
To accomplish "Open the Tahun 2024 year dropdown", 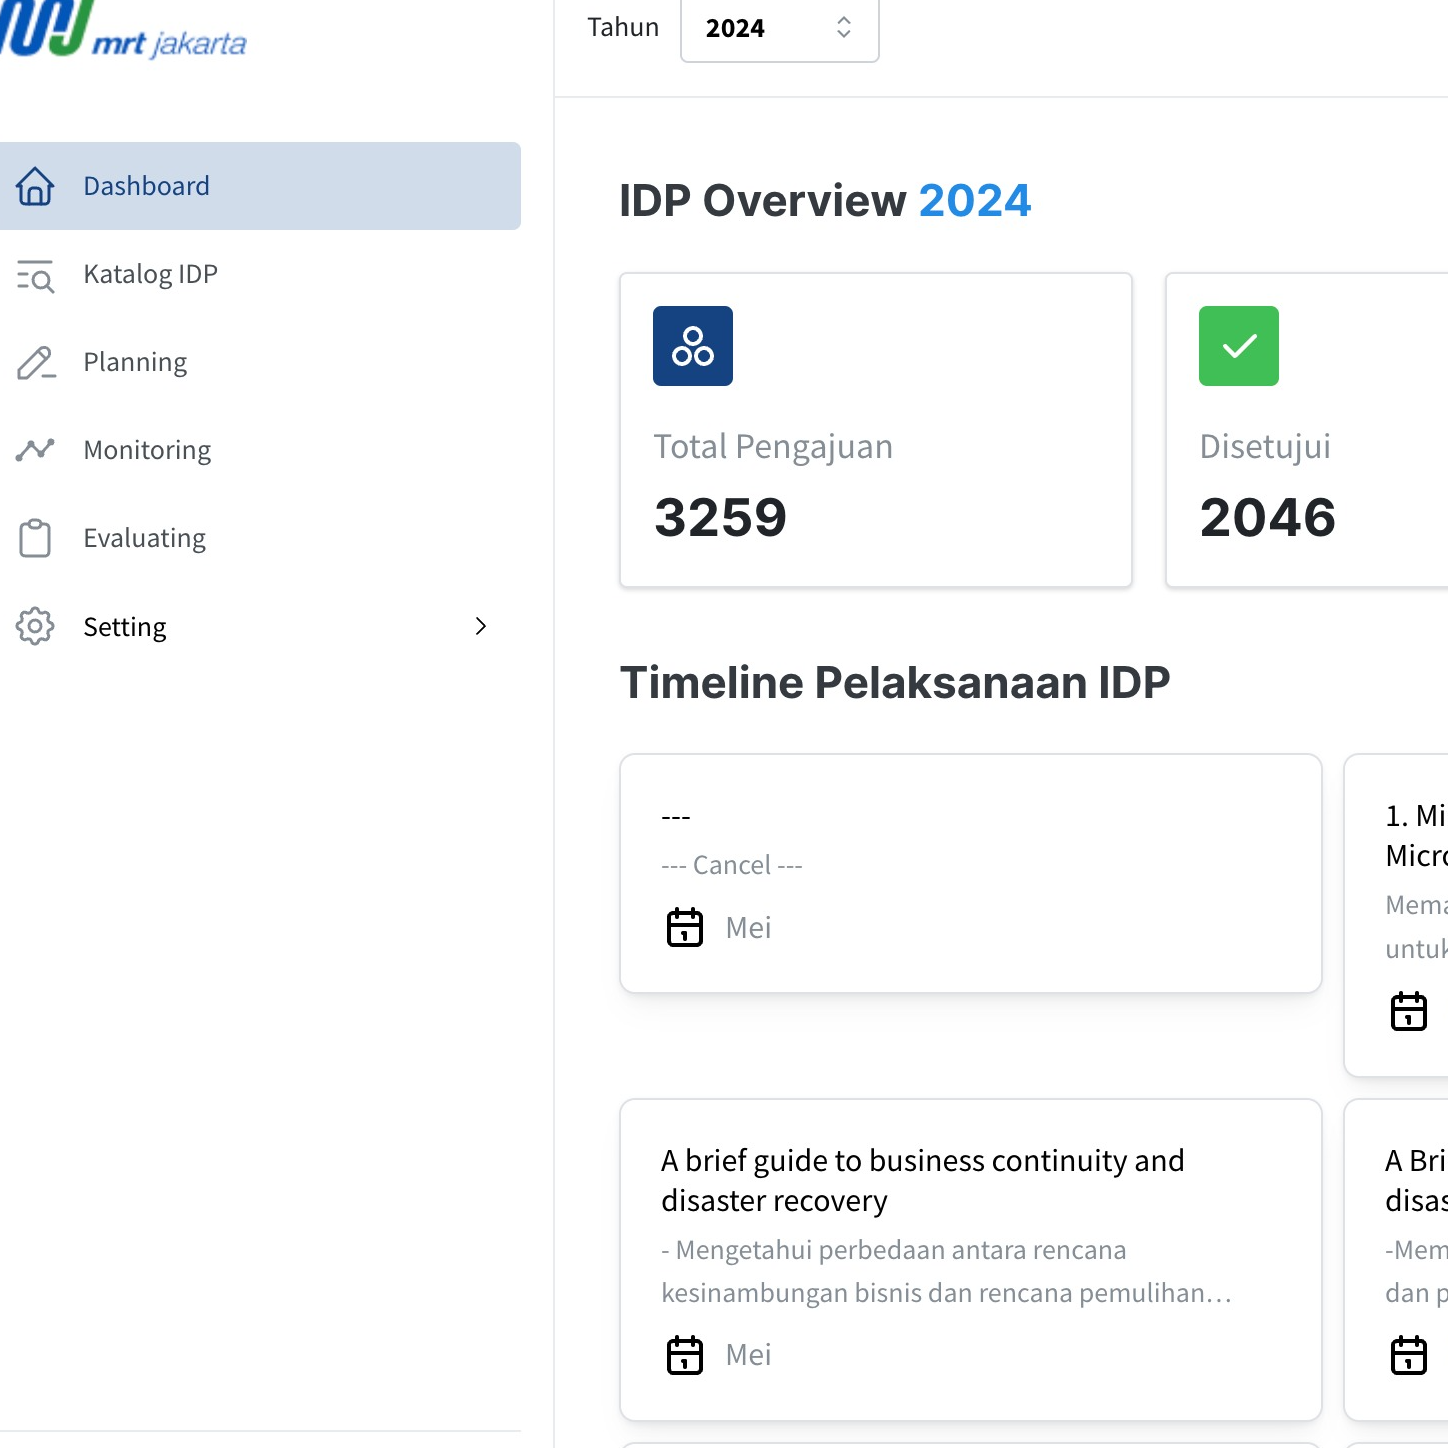I will [x=779, y=29].
